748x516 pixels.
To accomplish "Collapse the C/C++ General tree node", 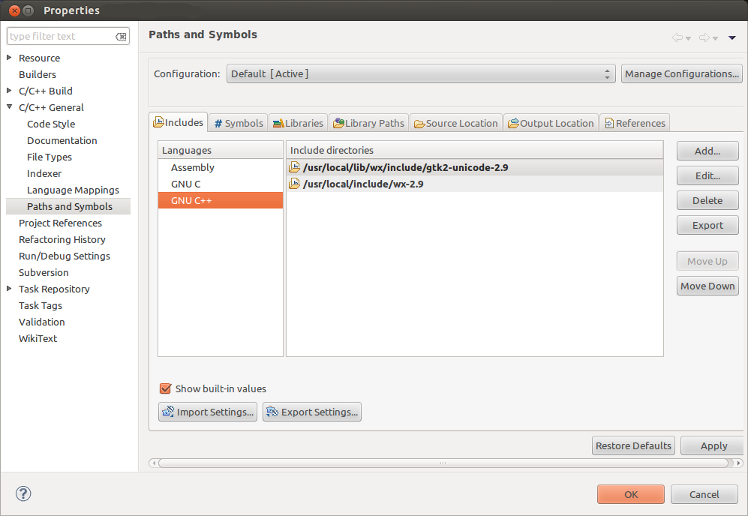I will click(10, 107).
